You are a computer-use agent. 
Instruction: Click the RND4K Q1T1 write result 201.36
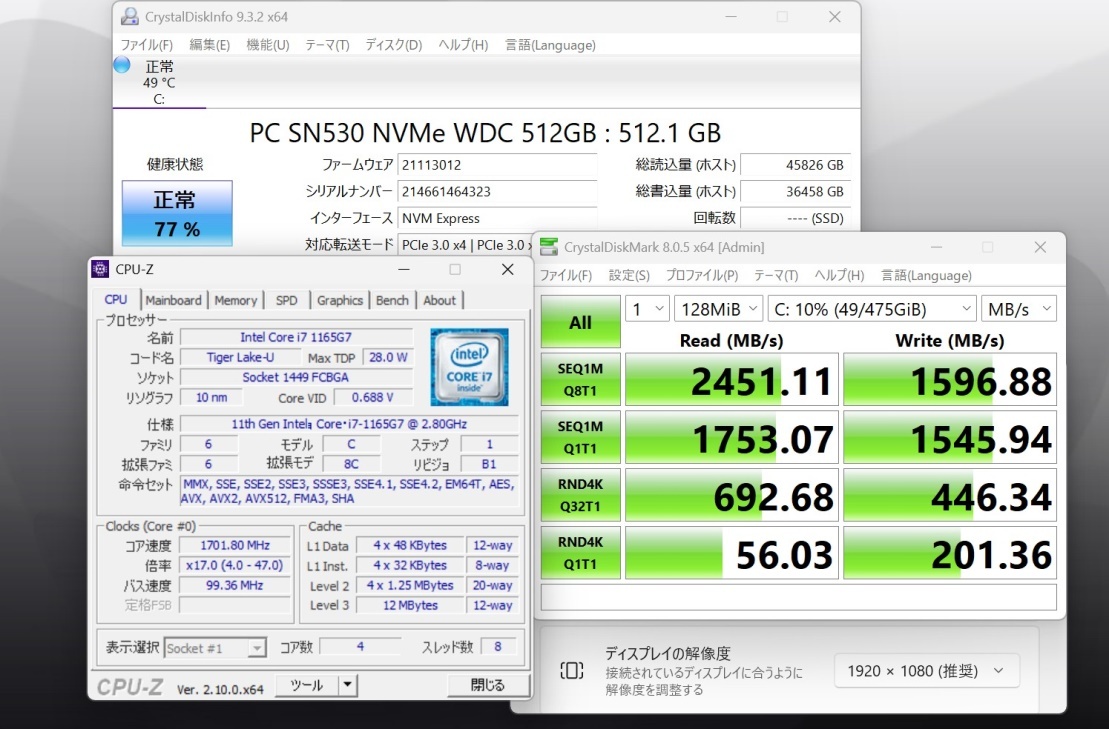pos(950,553)
